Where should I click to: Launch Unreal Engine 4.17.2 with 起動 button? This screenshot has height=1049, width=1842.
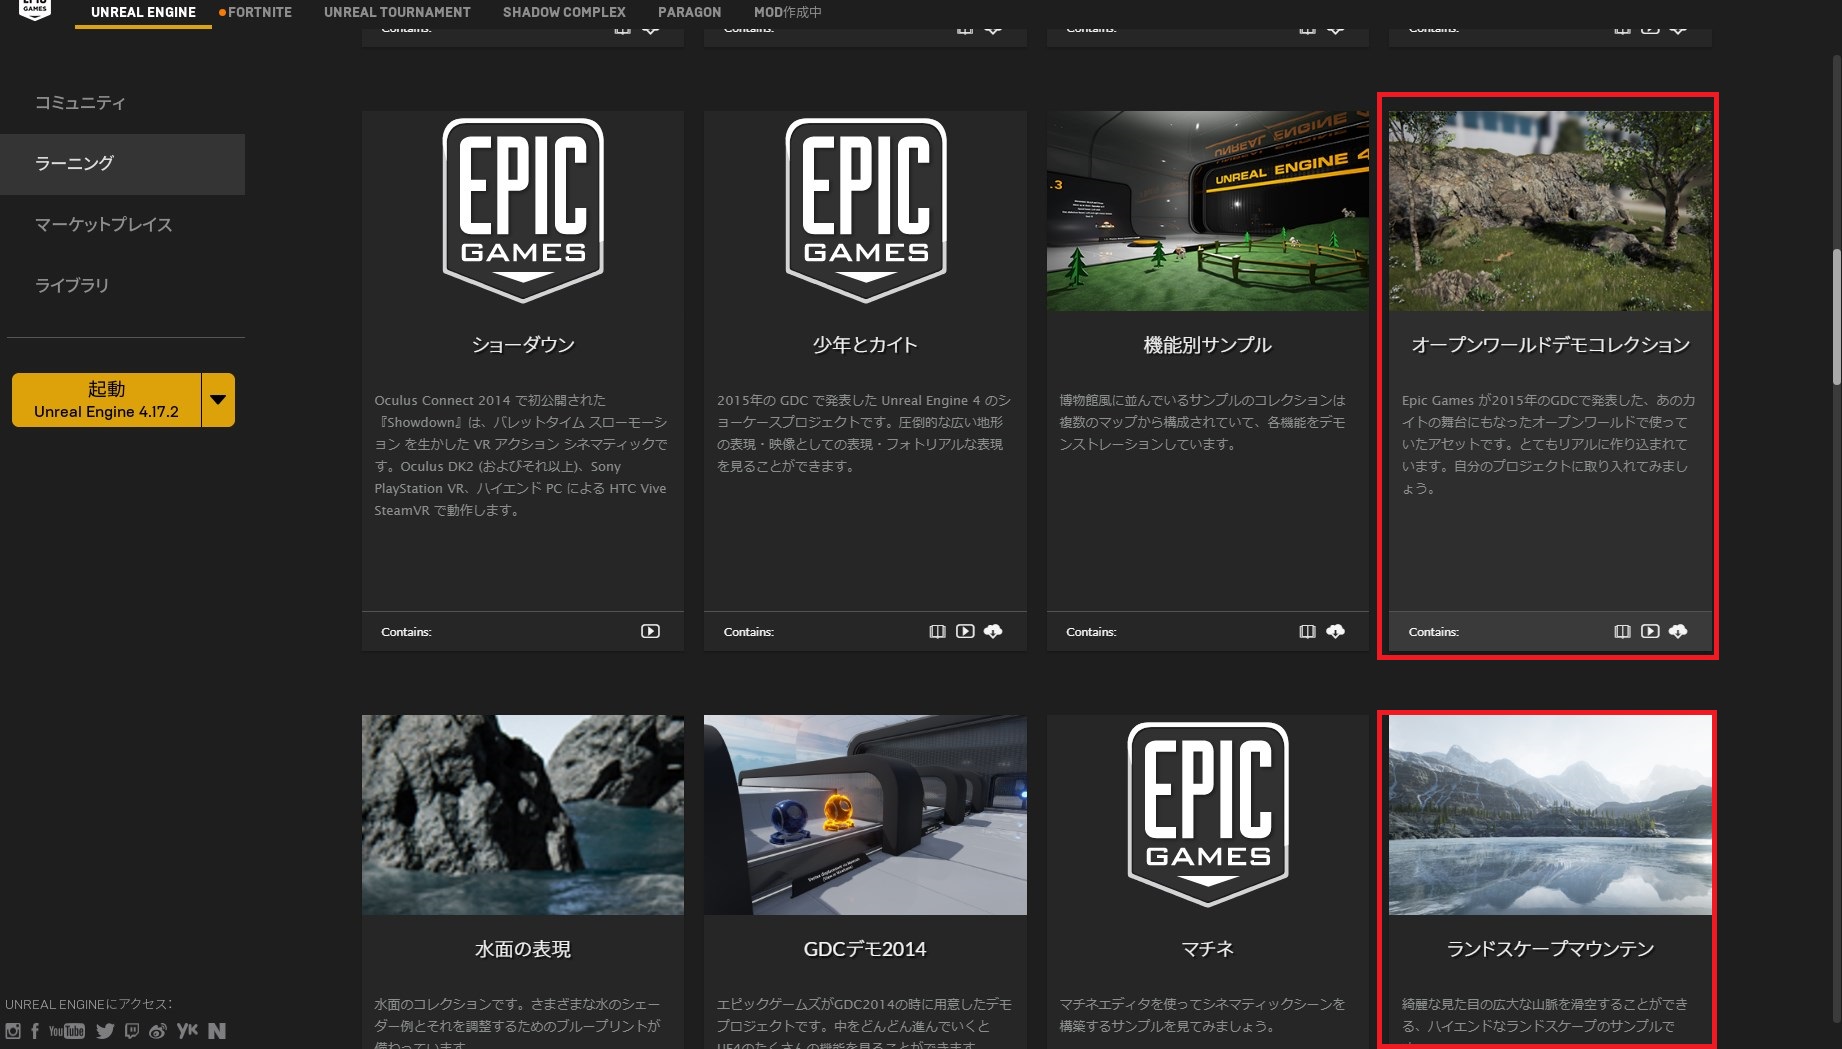(106, 400)
